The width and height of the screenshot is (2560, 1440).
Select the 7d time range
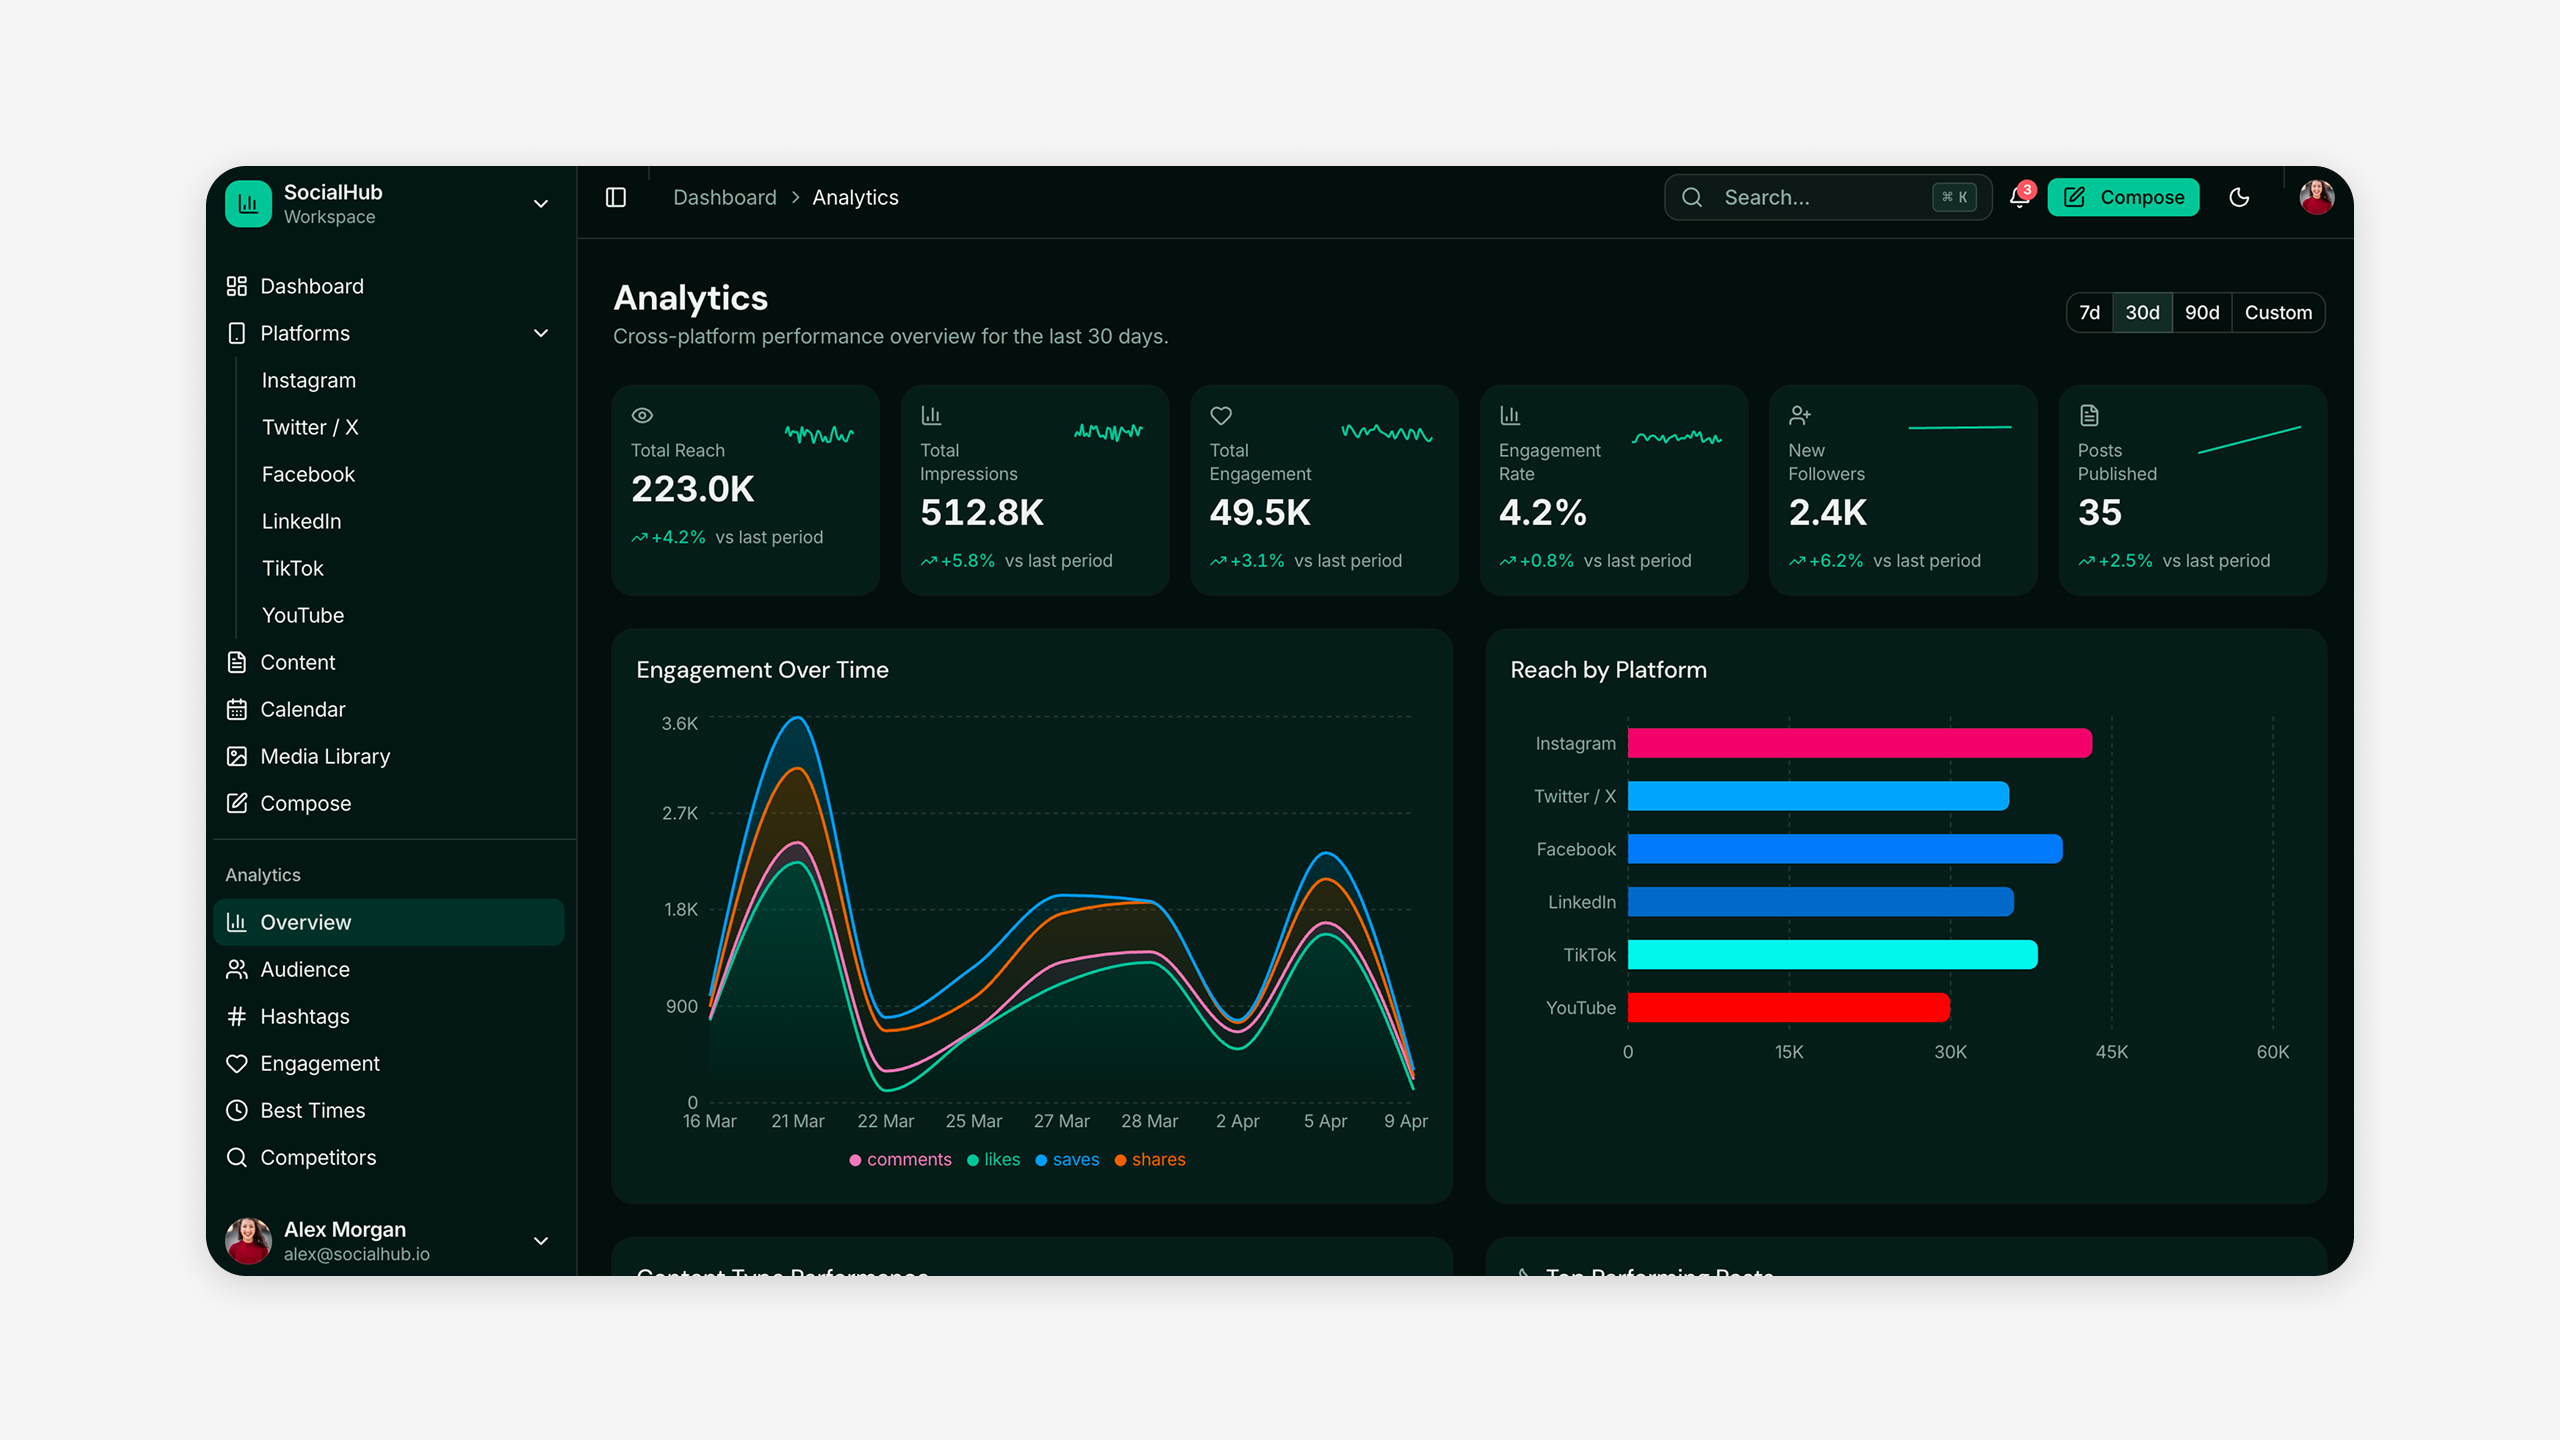tap(2089, 312)
